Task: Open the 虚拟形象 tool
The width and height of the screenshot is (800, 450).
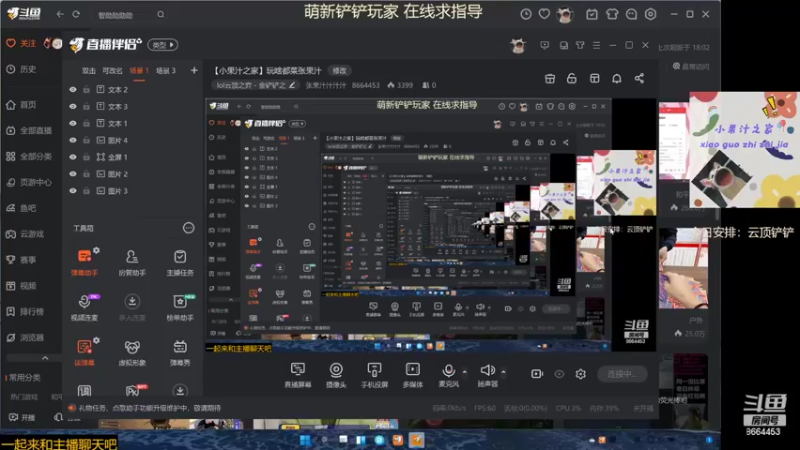Action: 132,352
